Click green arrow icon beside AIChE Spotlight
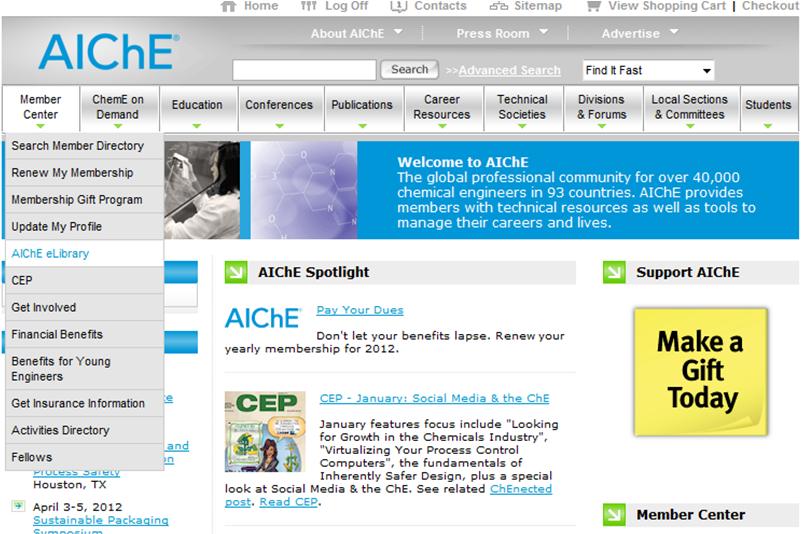The width and height of the screenshot is (802, 534). click(236, 272)
